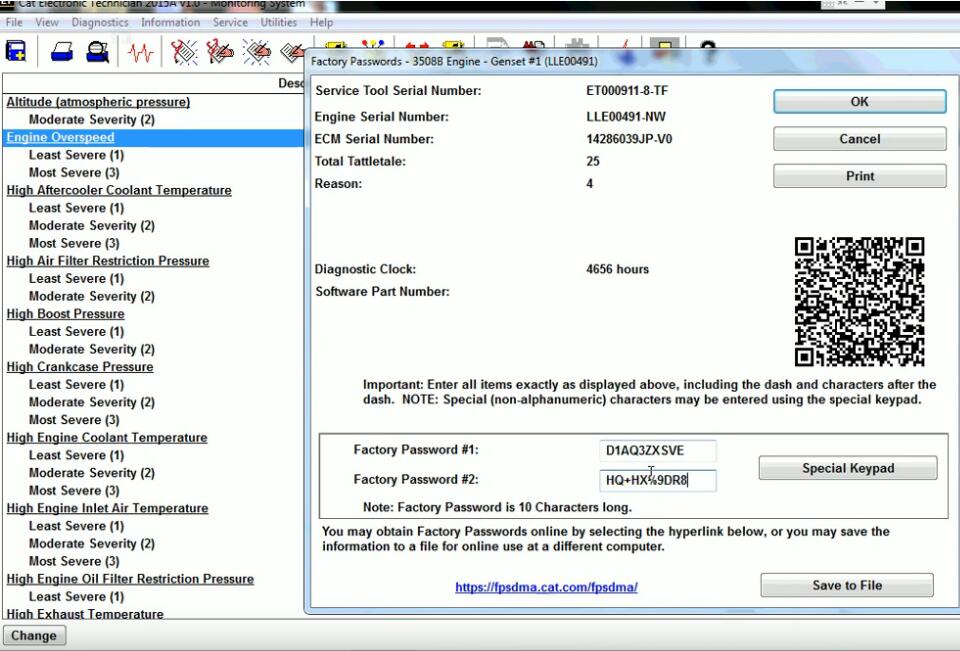
Task: Select High Crankcase Pressure
Action: pos(80,367)
